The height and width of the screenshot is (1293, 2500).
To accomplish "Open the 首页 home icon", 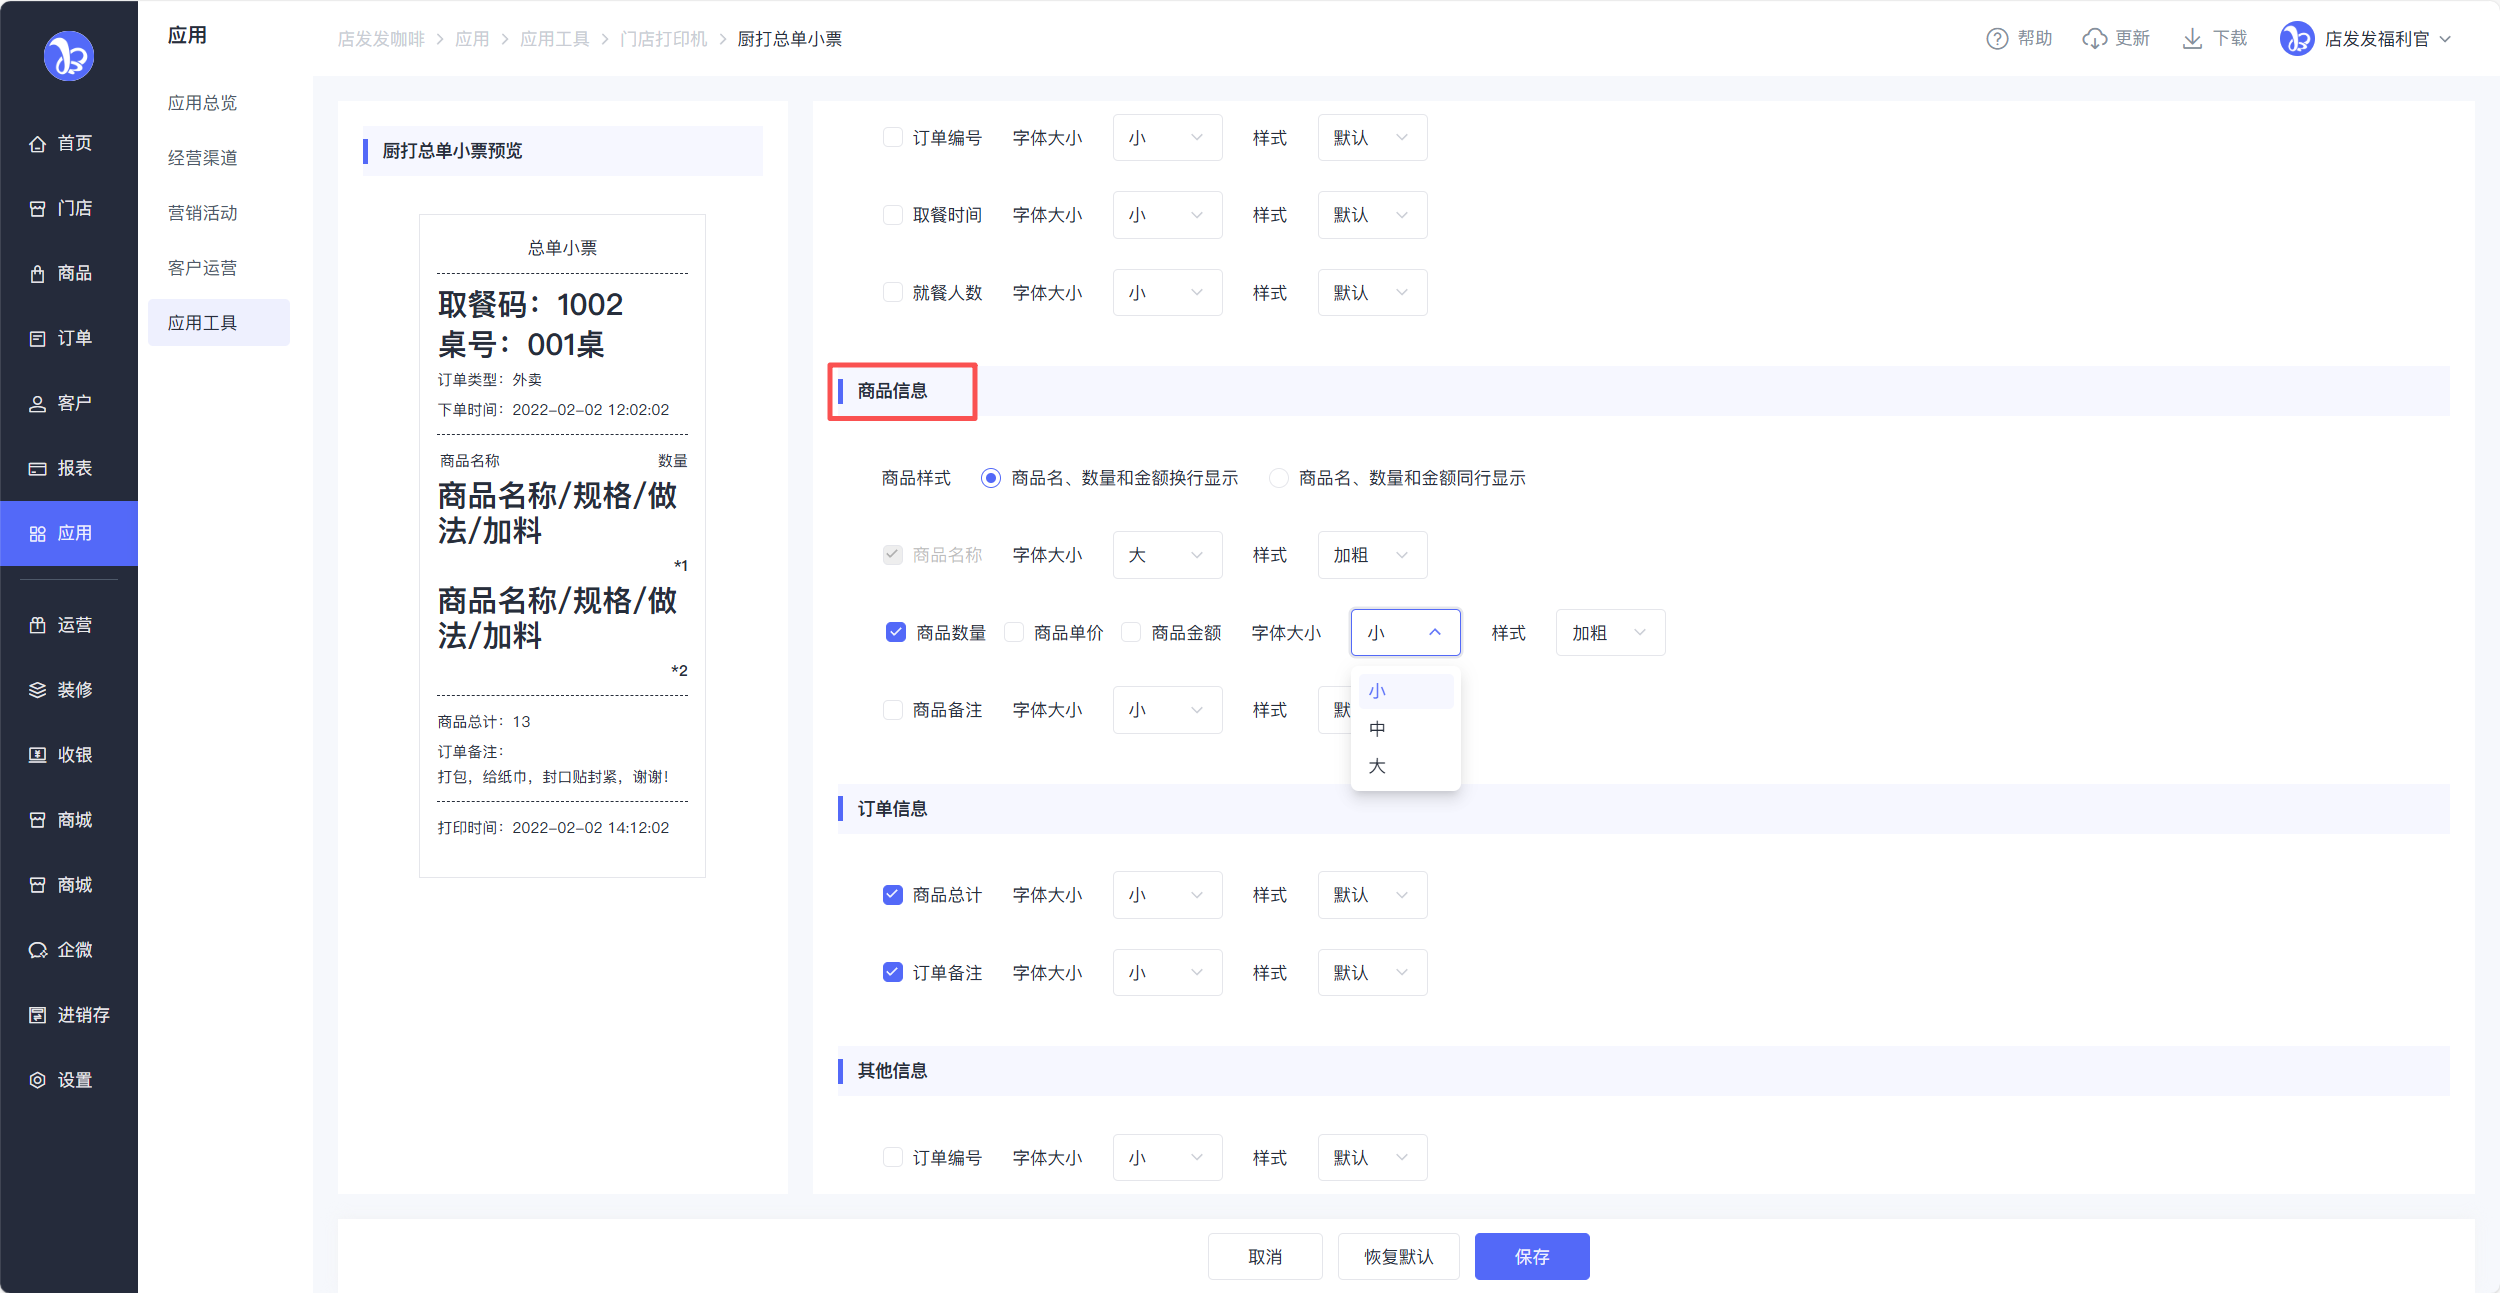I will (x=38, y=144).
